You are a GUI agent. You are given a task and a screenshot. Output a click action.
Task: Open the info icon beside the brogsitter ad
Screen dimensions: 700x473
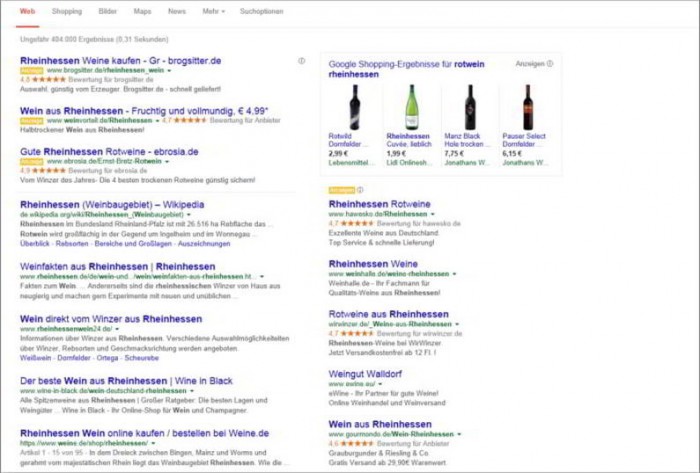pos(301,61)
